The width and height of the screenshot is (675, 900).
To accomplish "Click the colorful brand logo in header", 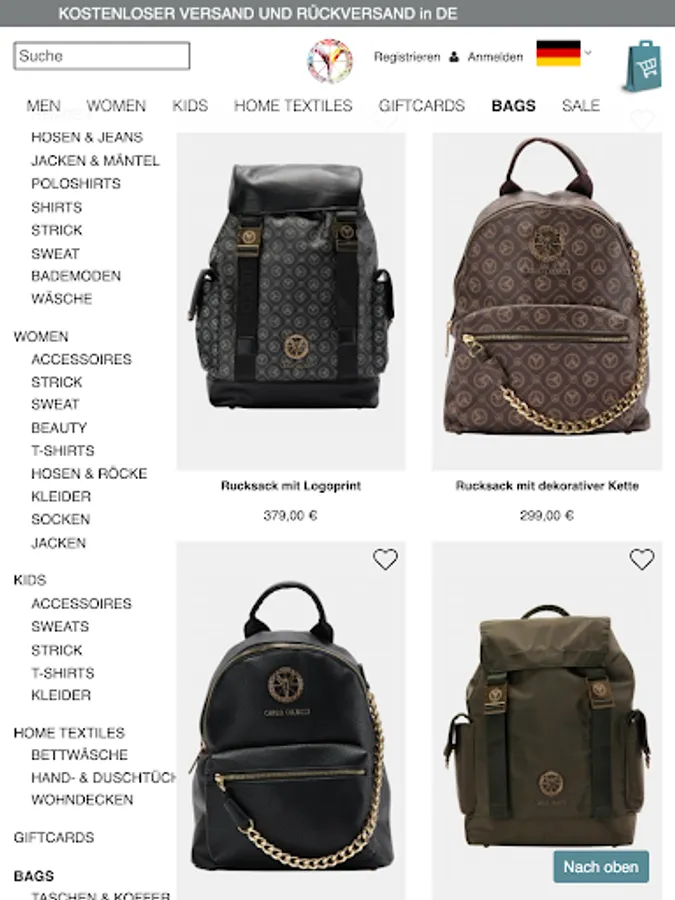I will 330,61.
